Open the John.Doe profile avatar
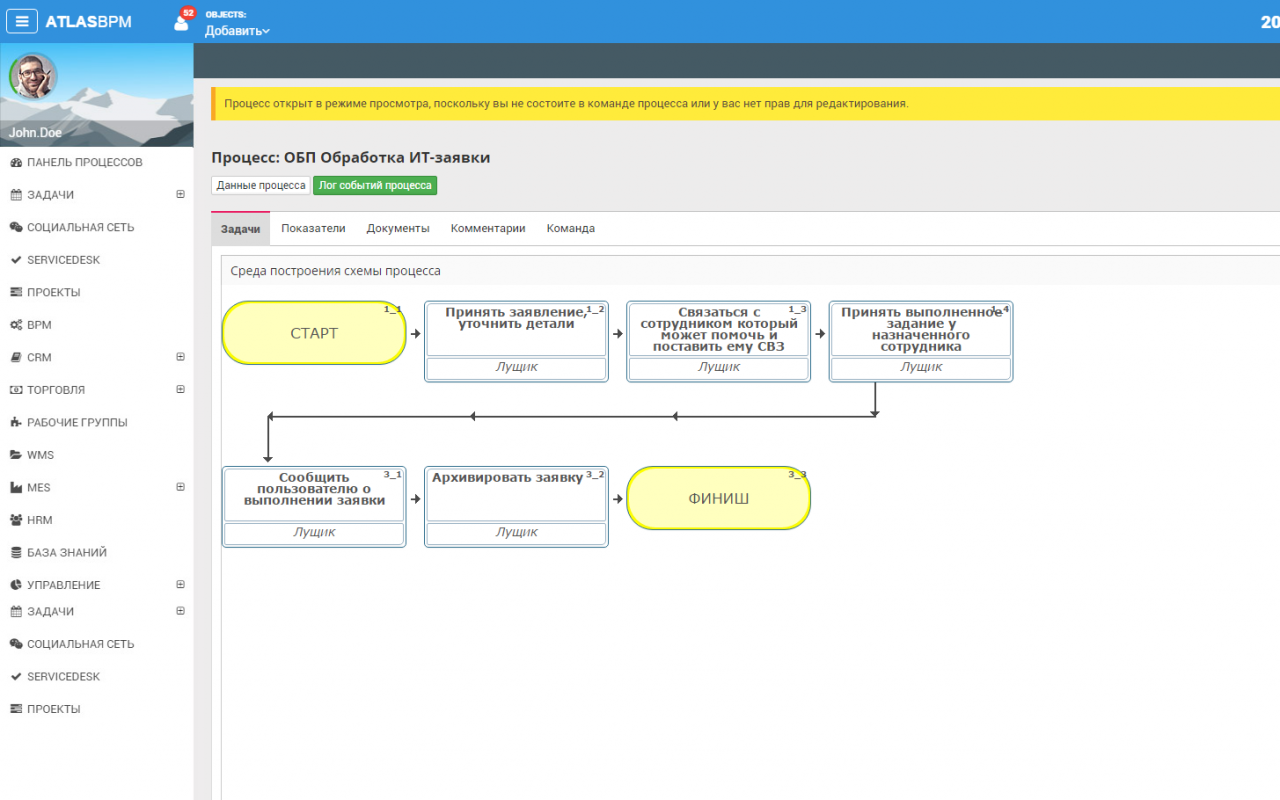Viewport: 1280px width, 800px height. pyautogui.click(x=33, y=76)
